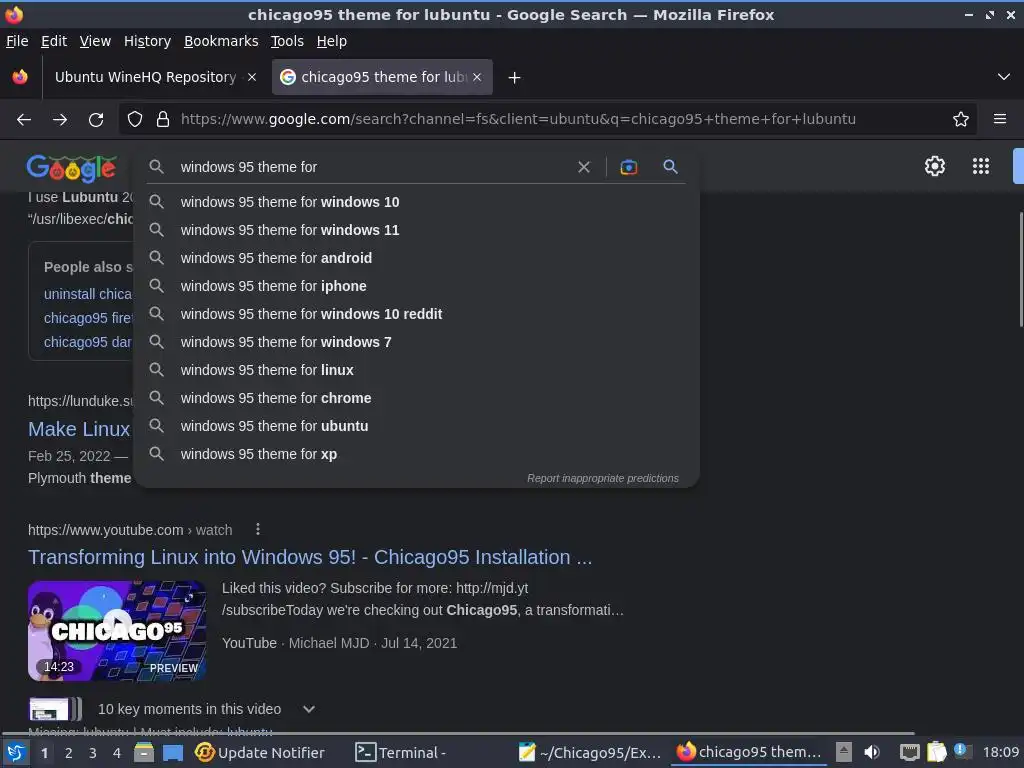Go back to the previous page
This screenshot has width=1024, height=768.
(x=24, y=120)
